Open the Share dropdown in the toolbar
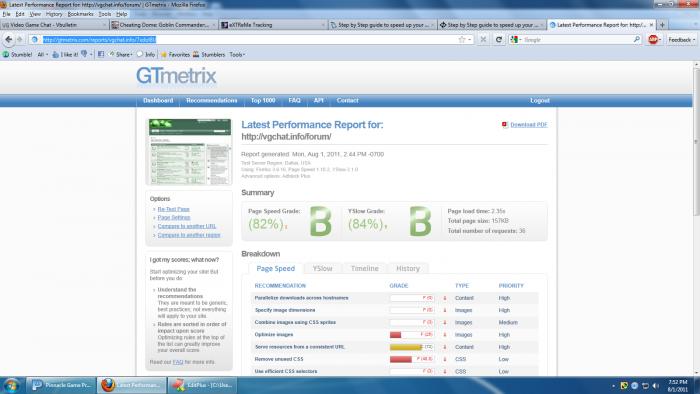 tap(121, 54)
